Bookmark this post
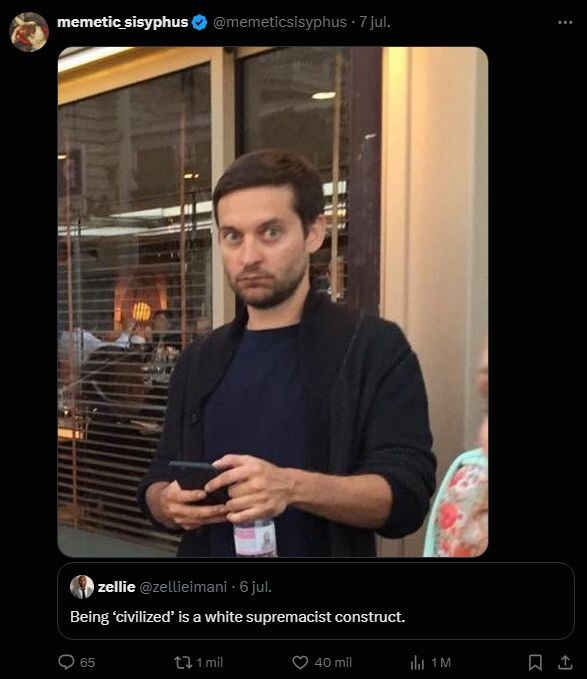This screenshot has width=587, height=679. point(535,662)
